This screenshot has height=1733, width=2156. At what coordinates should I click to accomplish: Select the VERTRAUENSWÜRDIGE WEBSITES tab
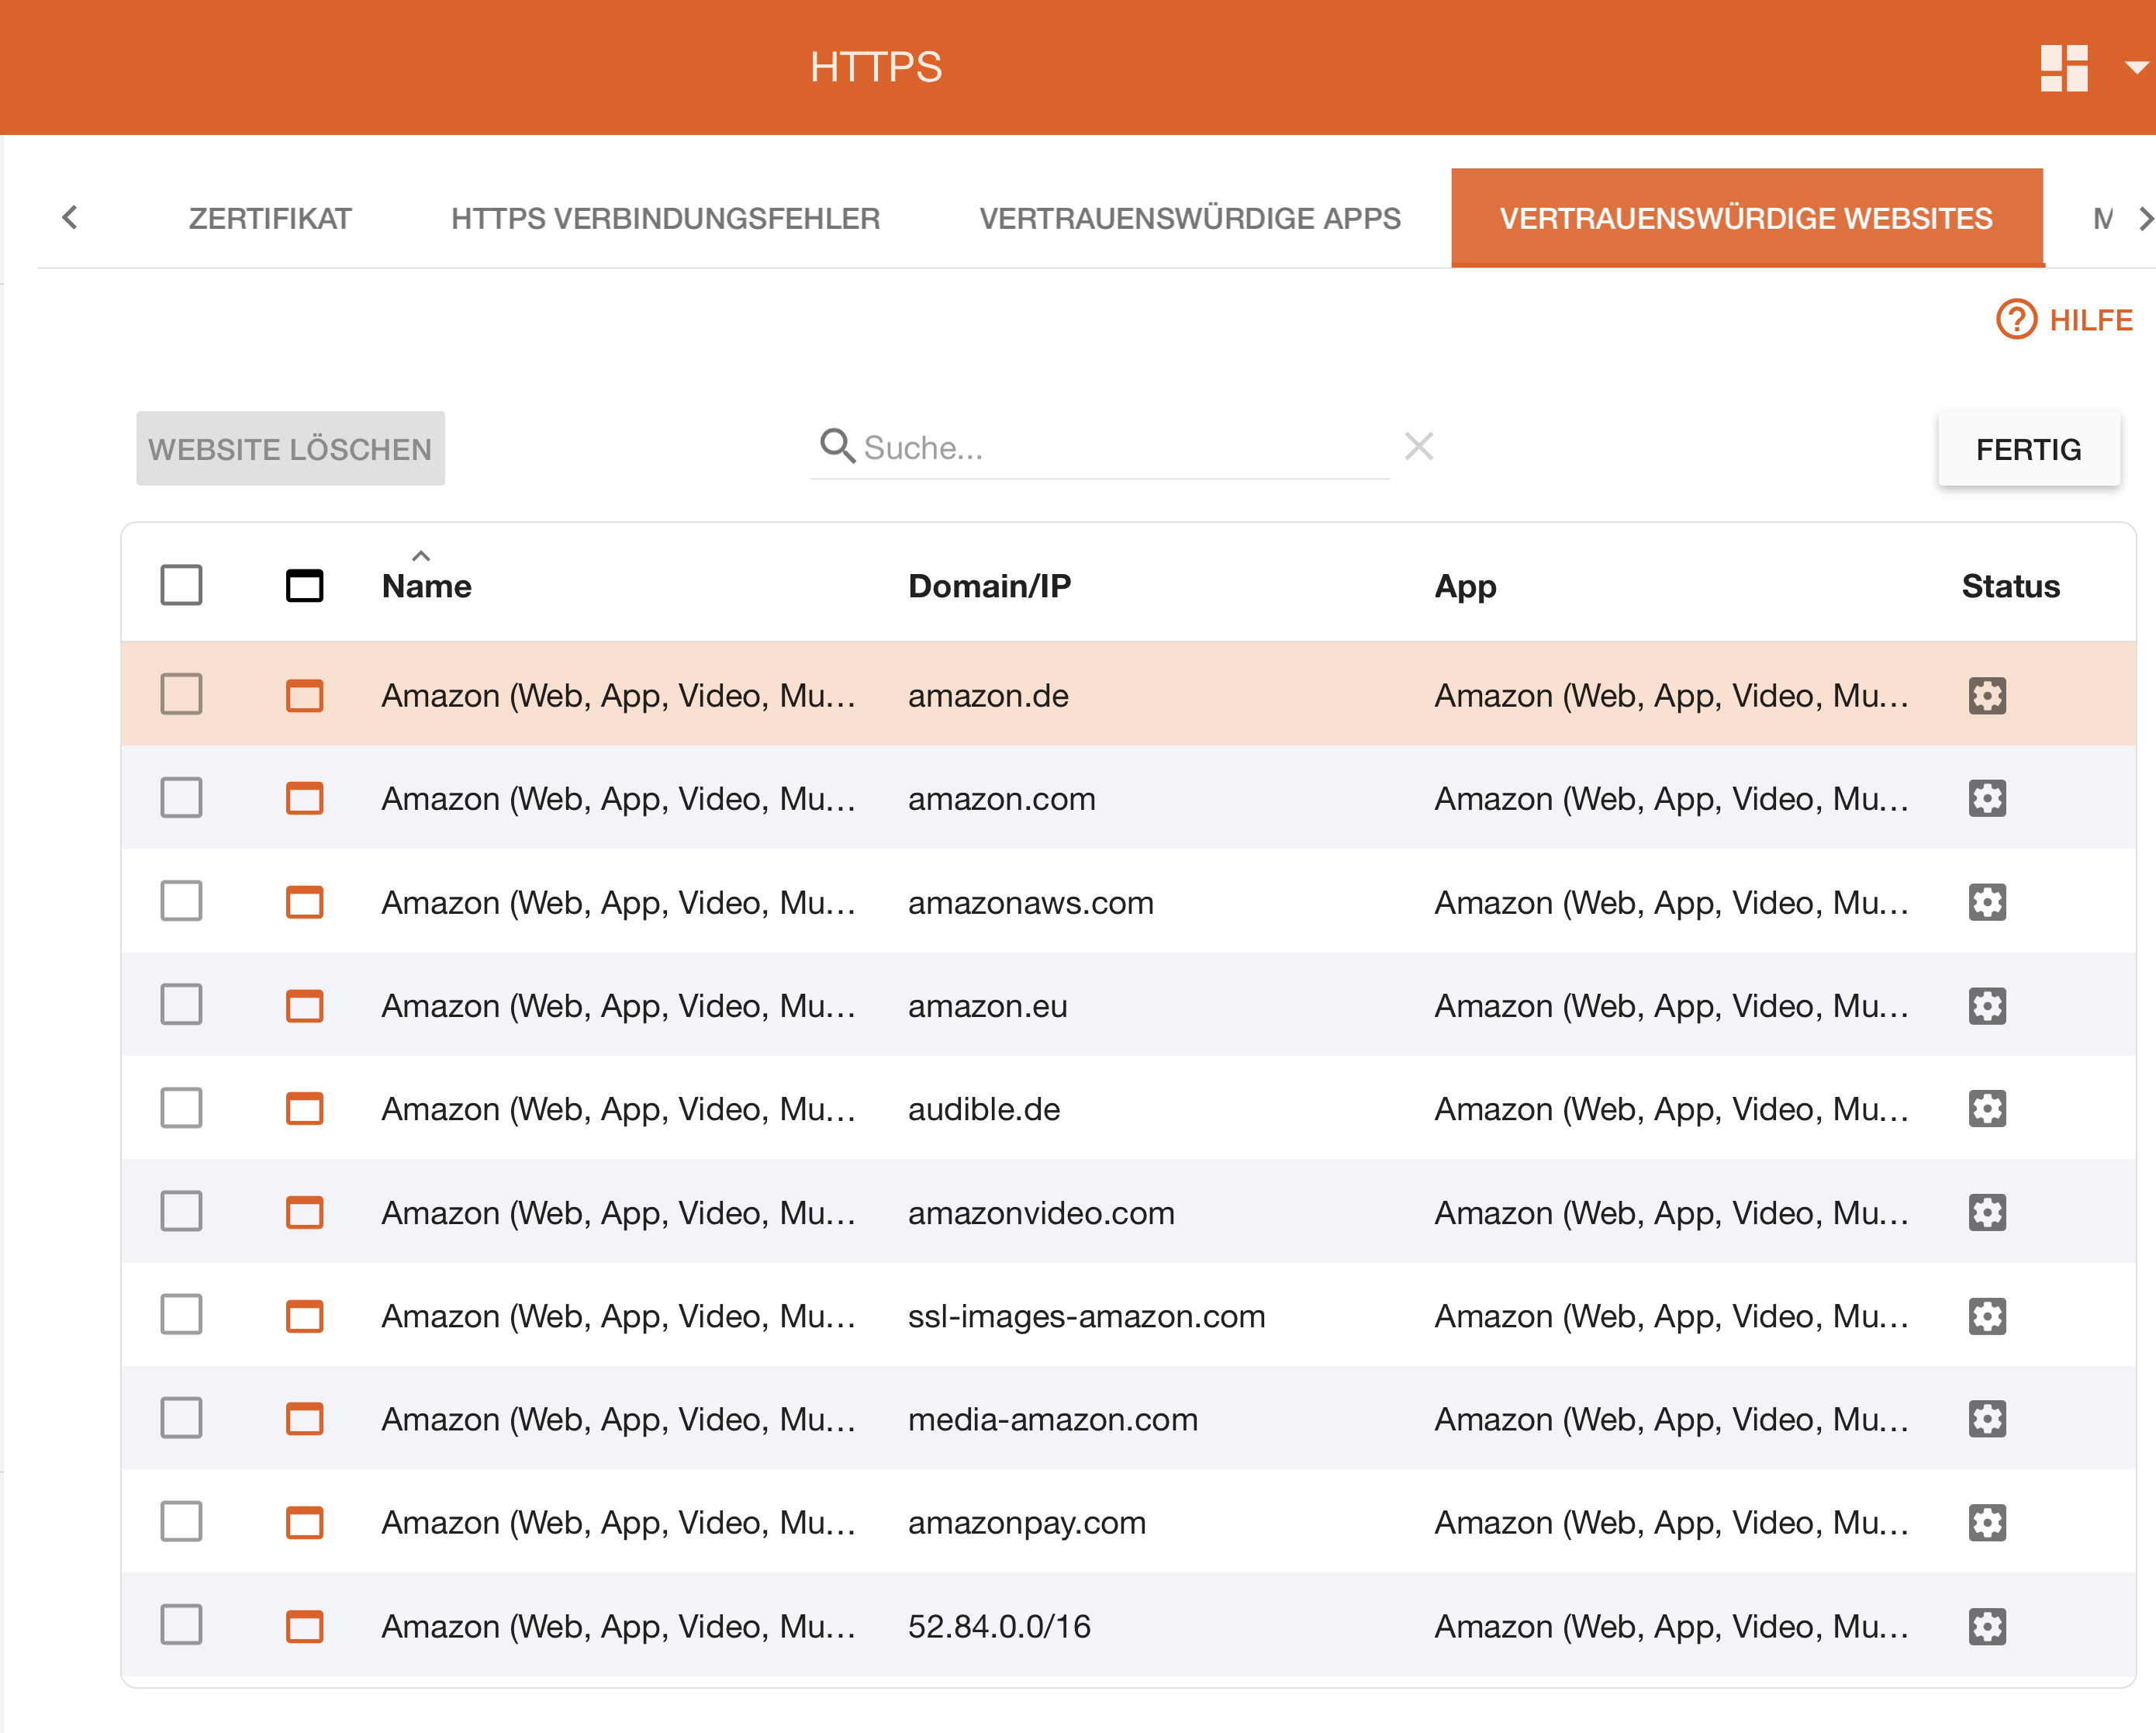tap(1746, 218)
